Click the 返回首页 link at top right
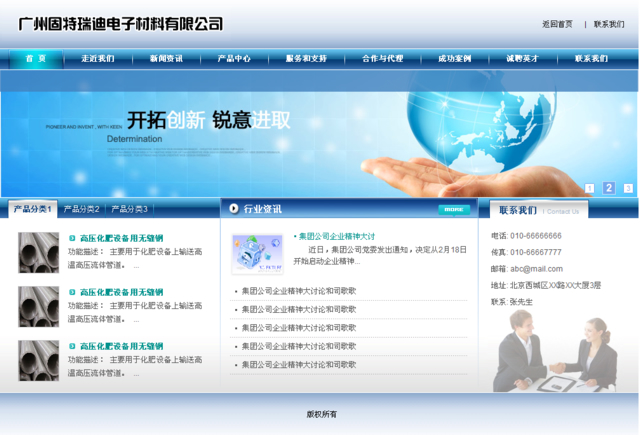The height and width of the screenshot is (435, 640). [557, 24]
